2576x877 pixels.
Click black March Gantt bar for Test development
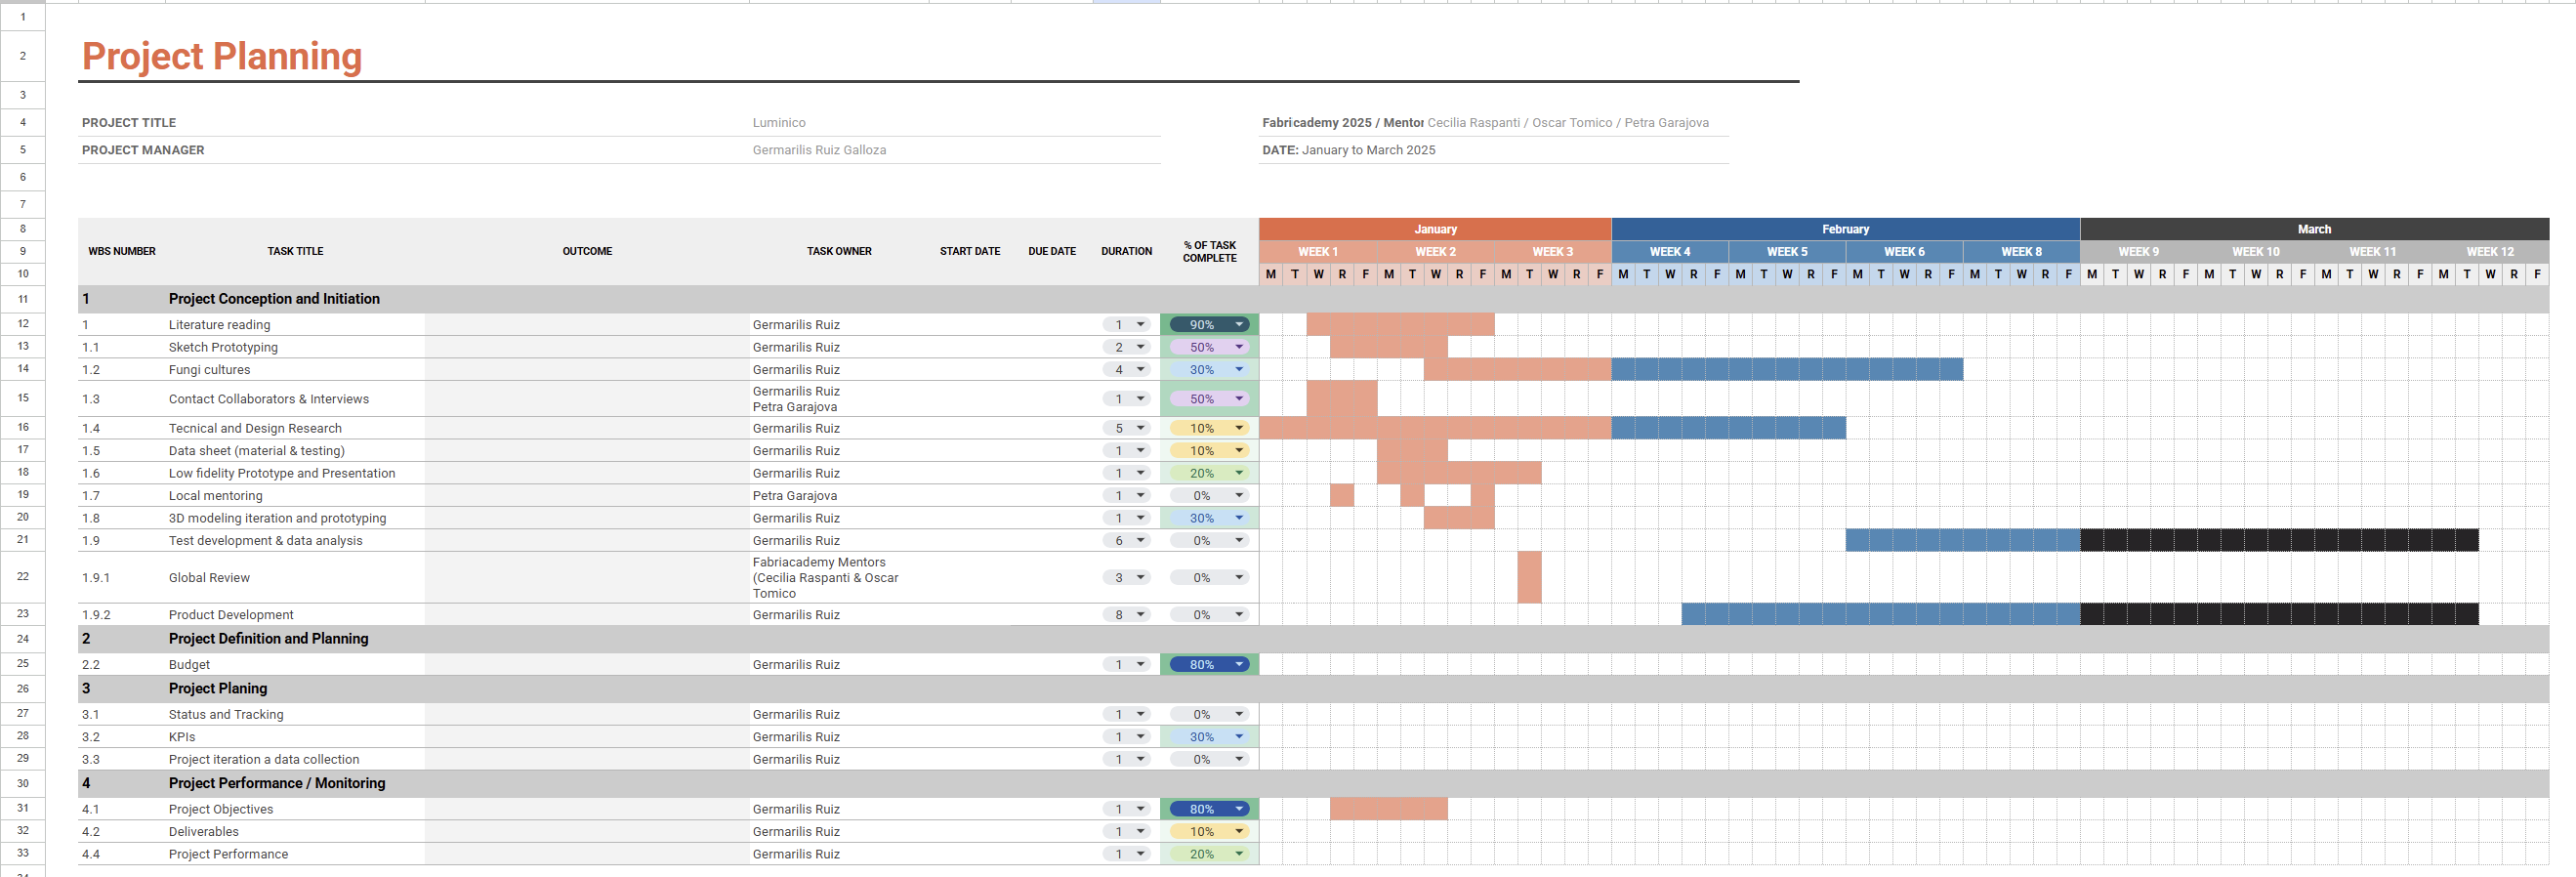tap(2279, 540)
